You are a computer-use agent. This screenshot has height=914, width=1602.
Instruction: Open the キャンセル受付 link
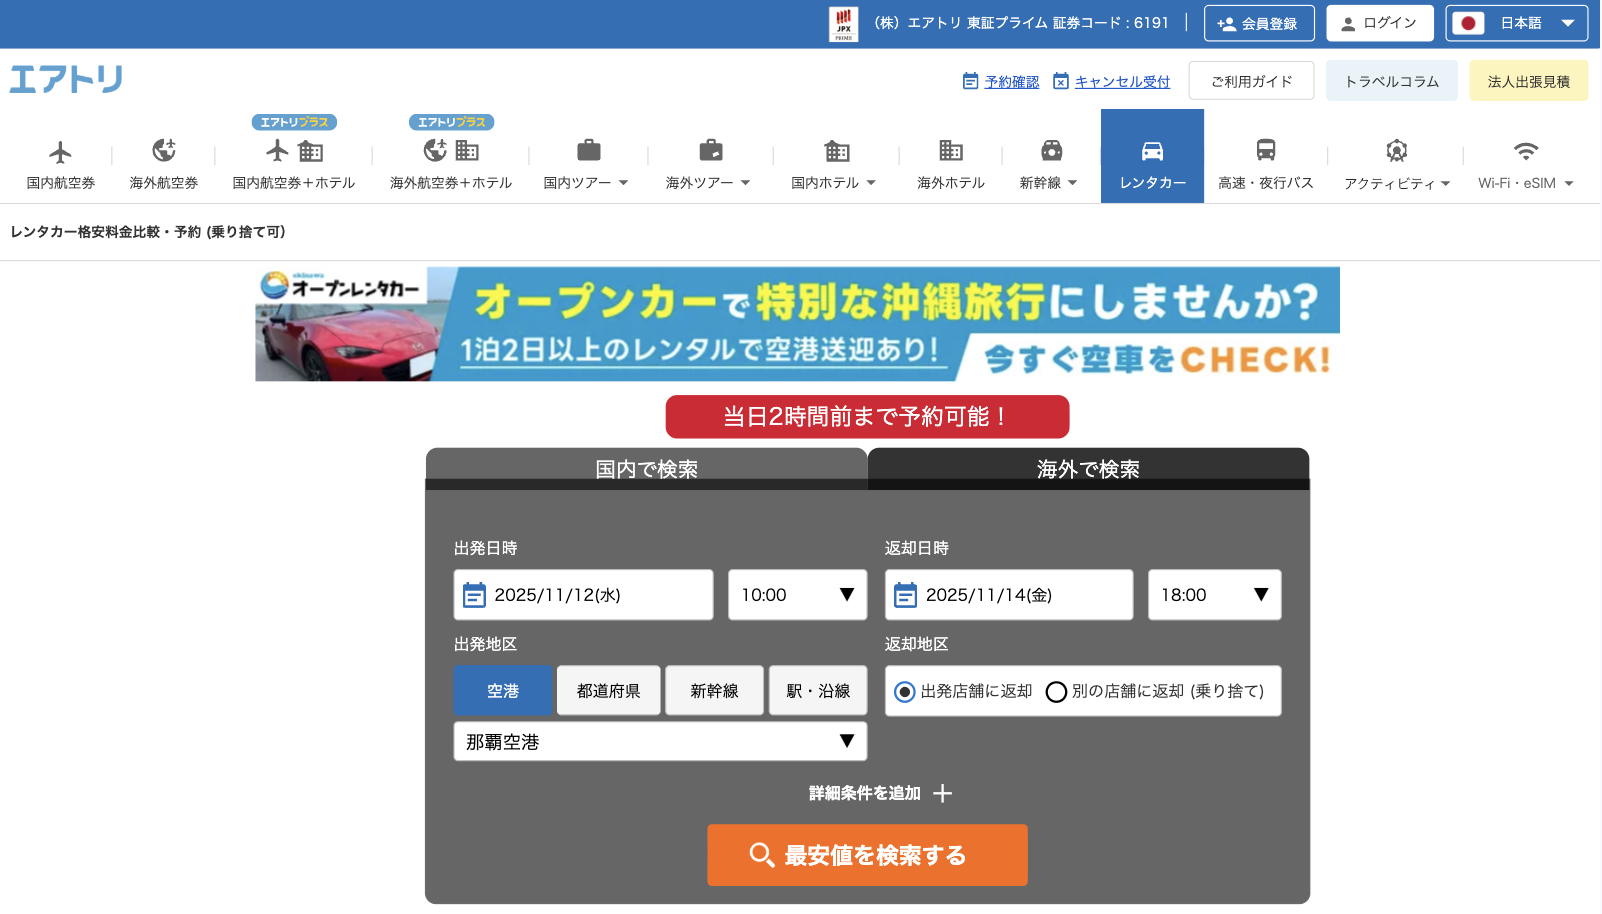pos(1121,82)
